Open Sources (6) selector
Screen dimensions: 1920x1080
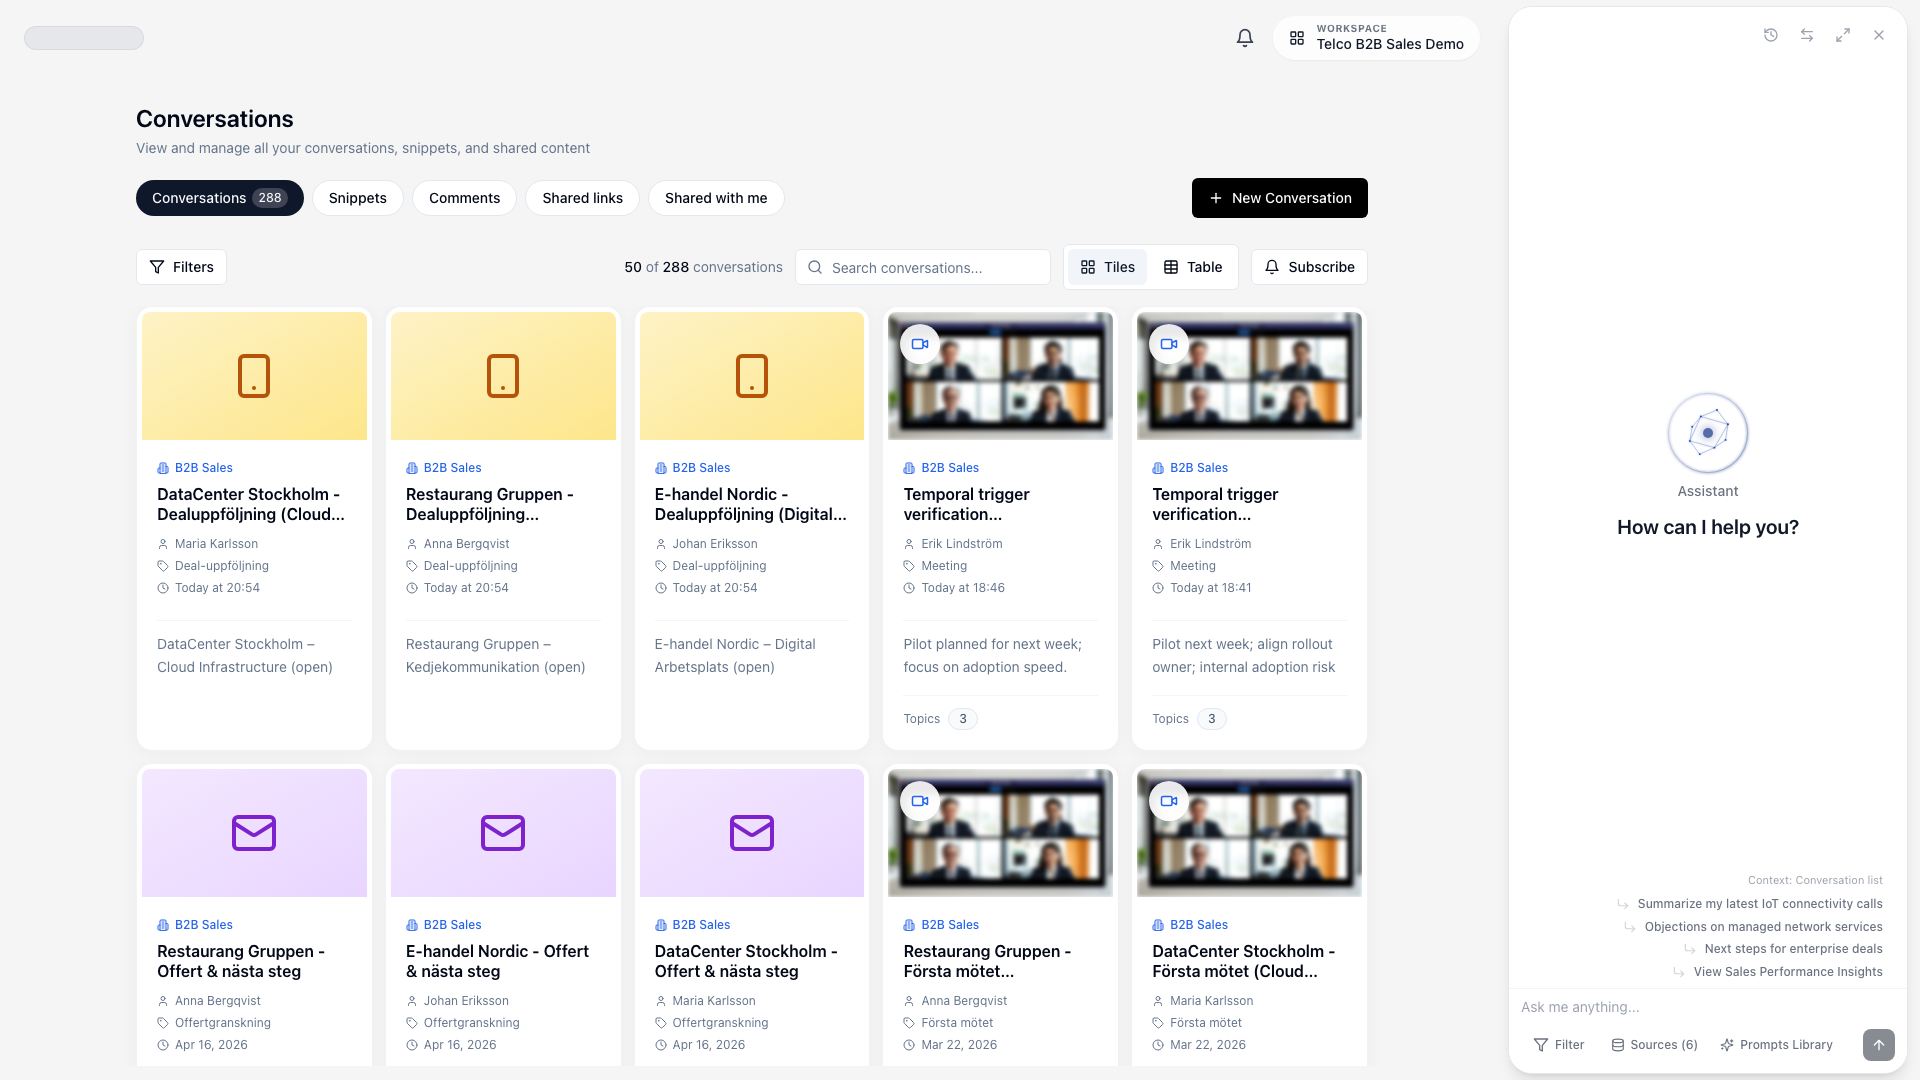(x=1654, y=1045)
